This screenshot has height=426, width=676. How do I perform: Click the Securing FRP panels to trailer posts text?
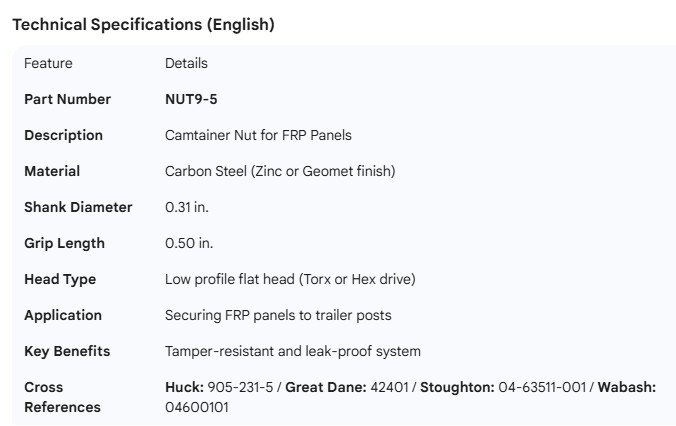click(278, 315)
